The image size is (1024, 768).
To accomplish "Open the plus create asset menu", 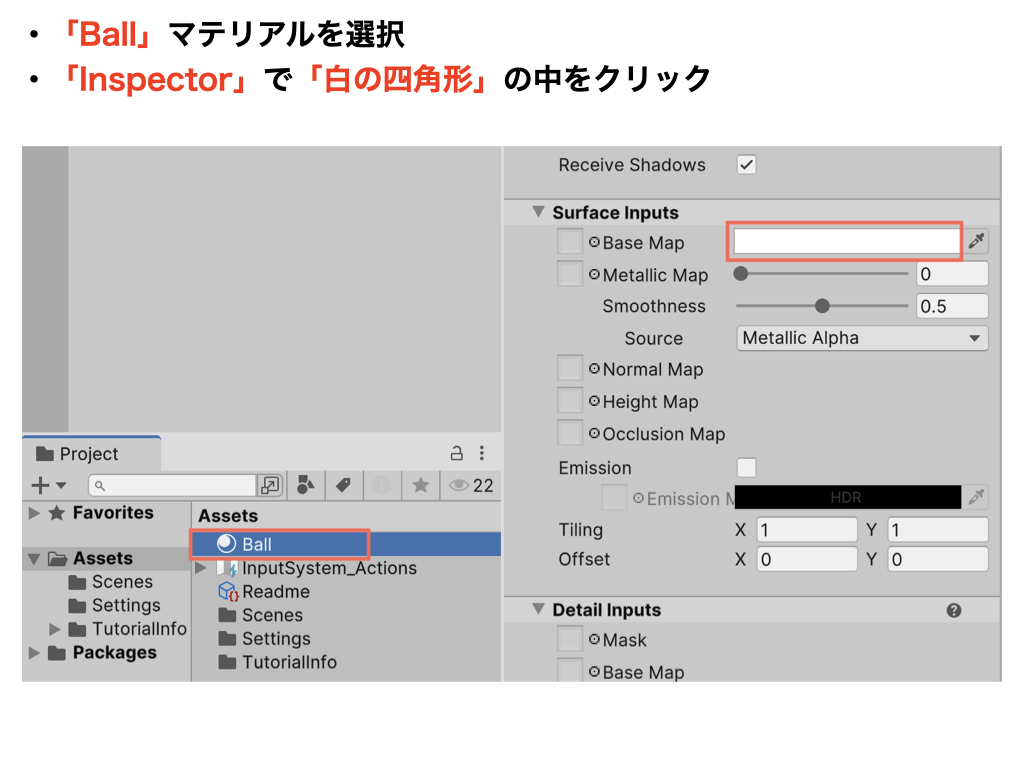I will pyautogui.click(x=47, y=485).
